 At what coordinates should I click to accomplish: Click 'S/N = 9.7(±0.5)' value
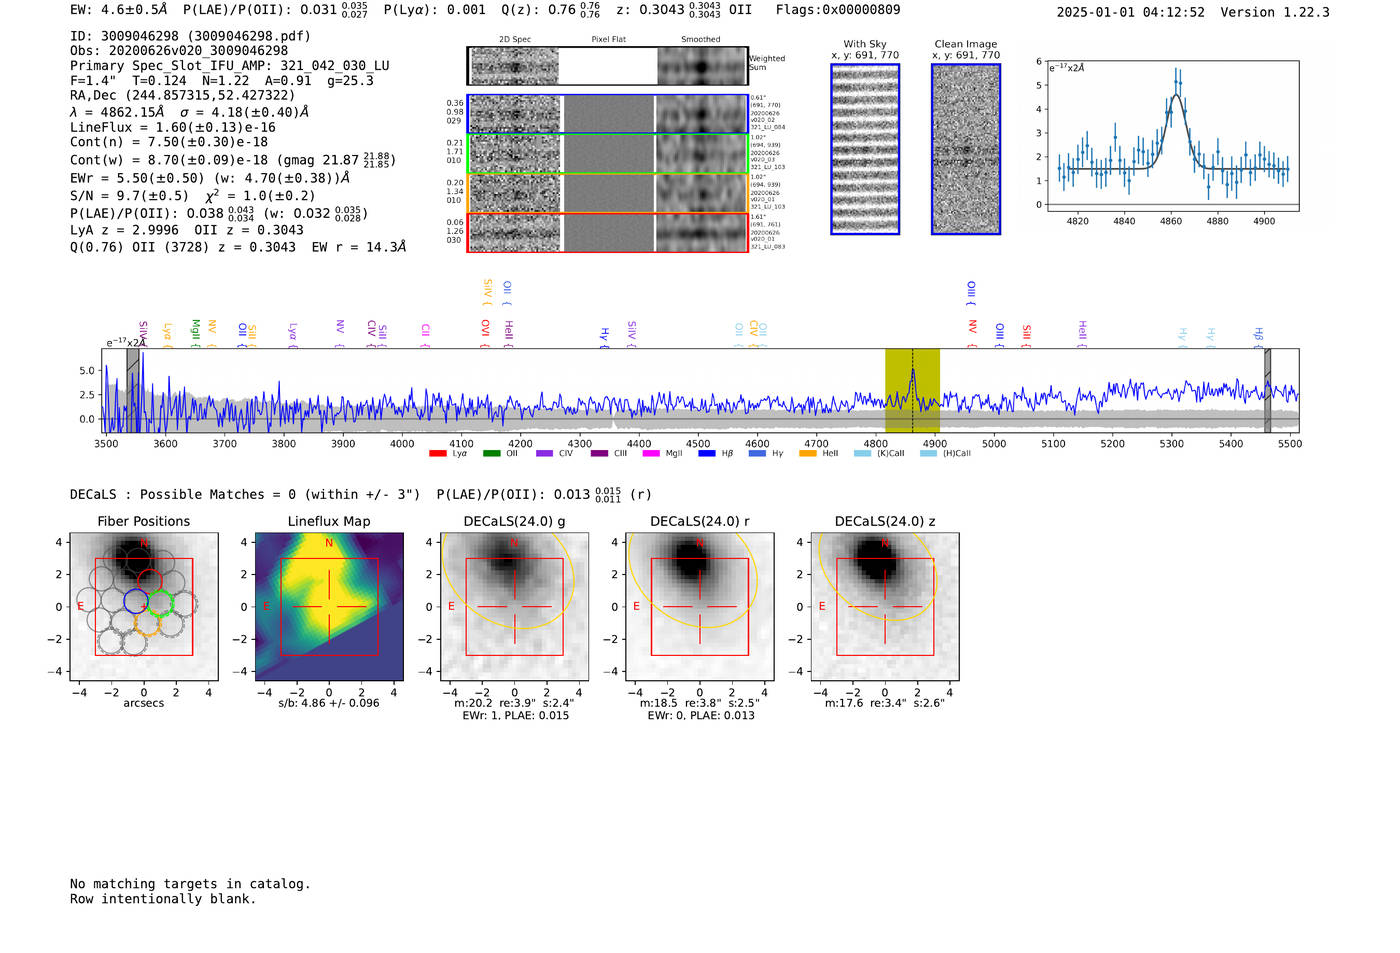click(x=129, y=196)
